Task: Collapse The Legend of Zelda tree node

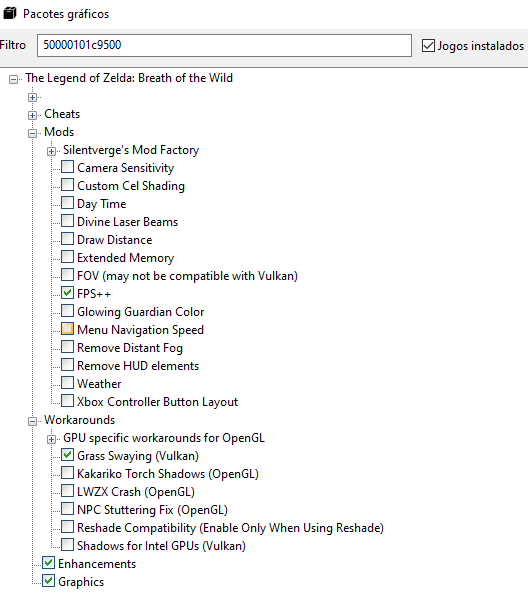Action: tap(13, 79)
